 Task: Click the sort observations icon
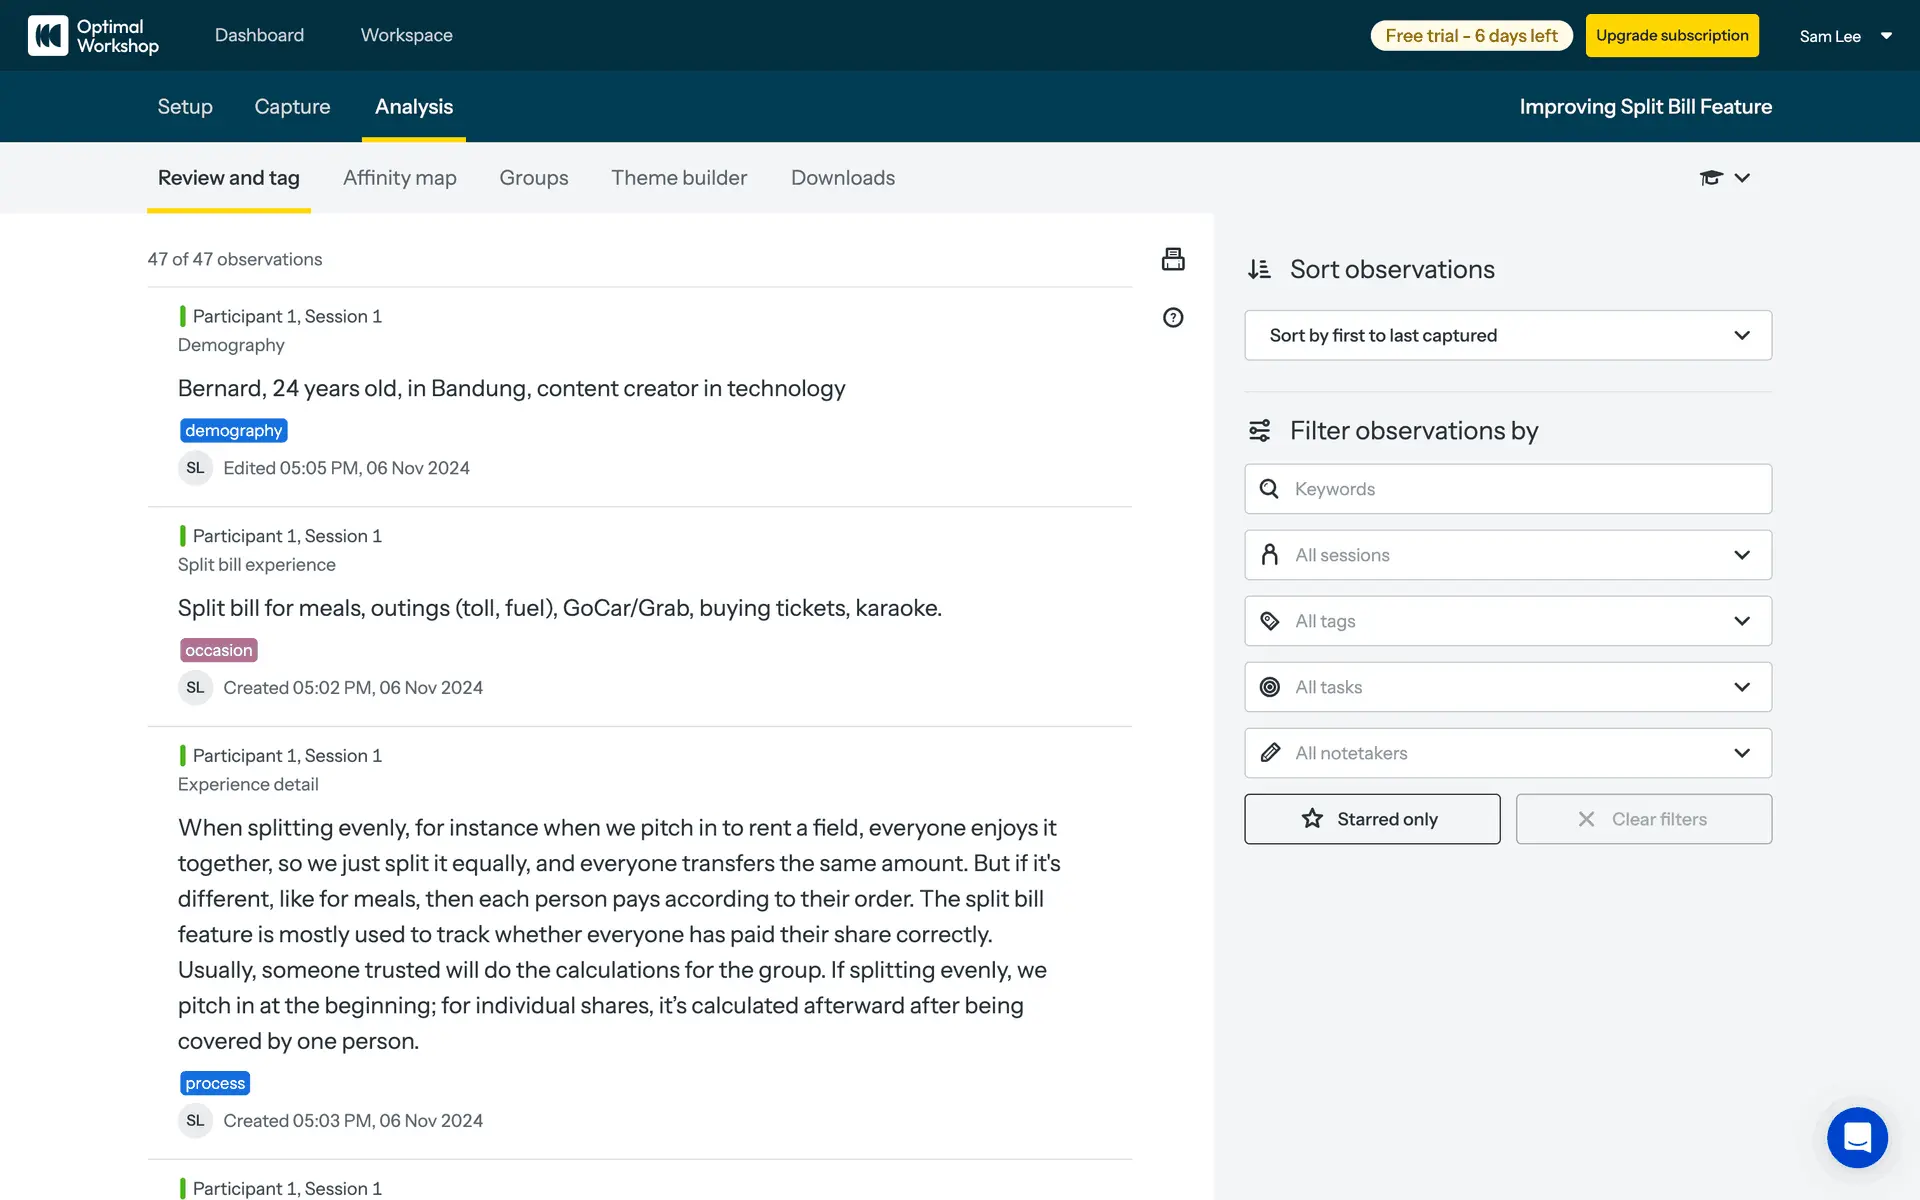tap(1259, 269)
